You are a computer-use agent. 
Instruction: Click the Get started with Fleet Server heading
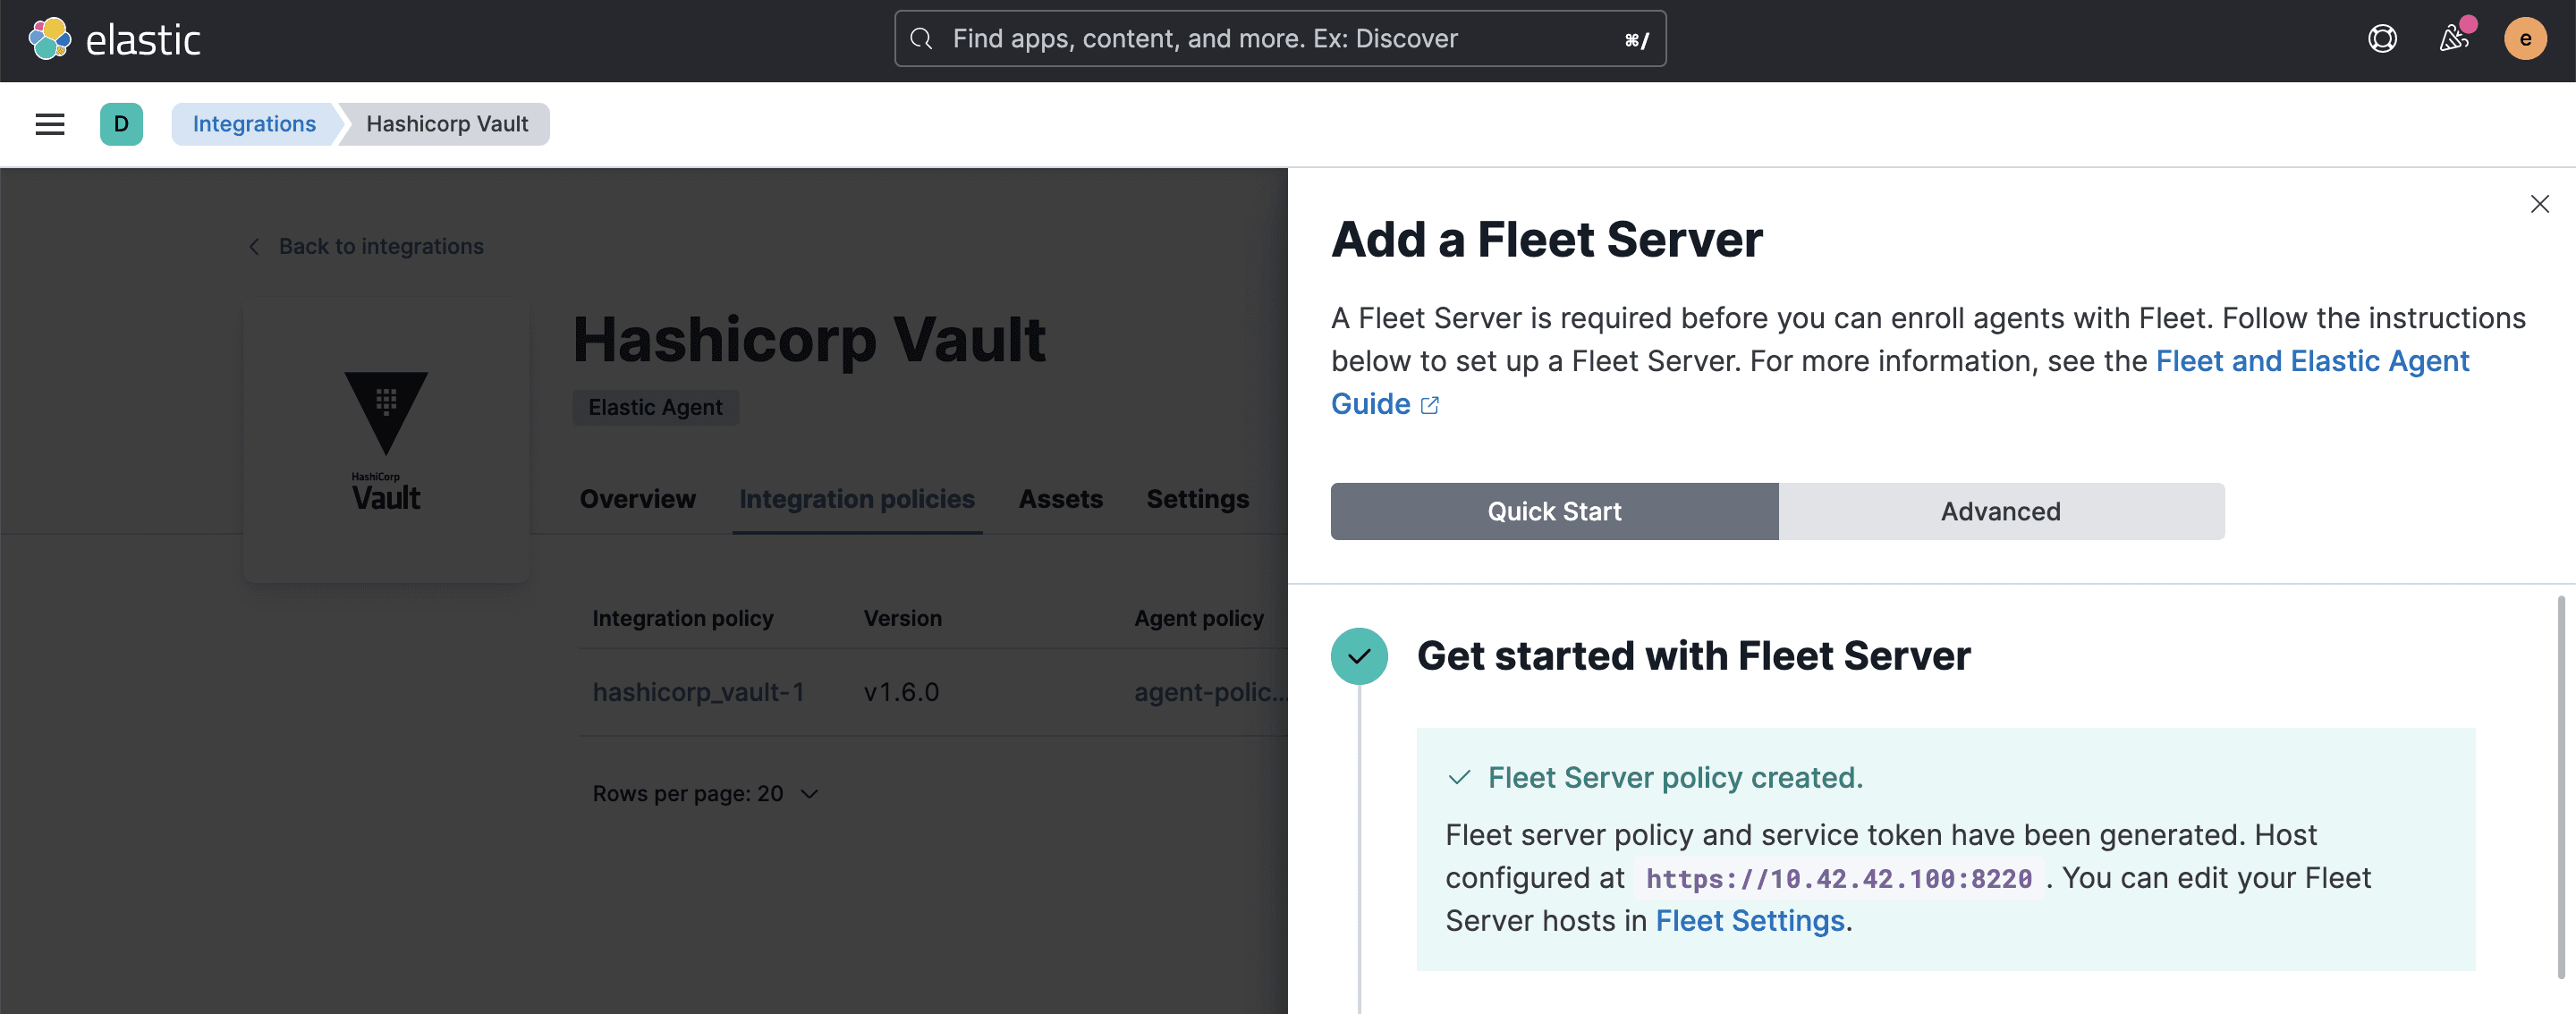[1693, 656]
